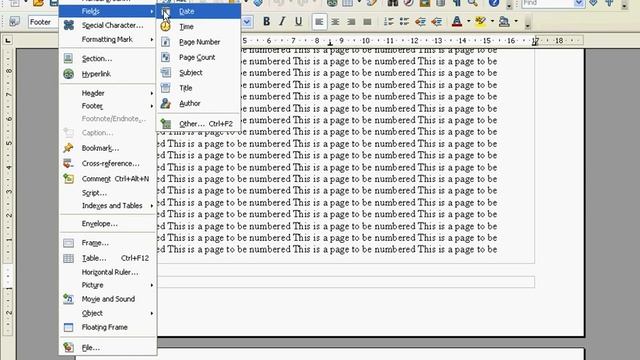Click in the Find toolbar field
This screenshot has height=360, width=640.
point(548,3)
